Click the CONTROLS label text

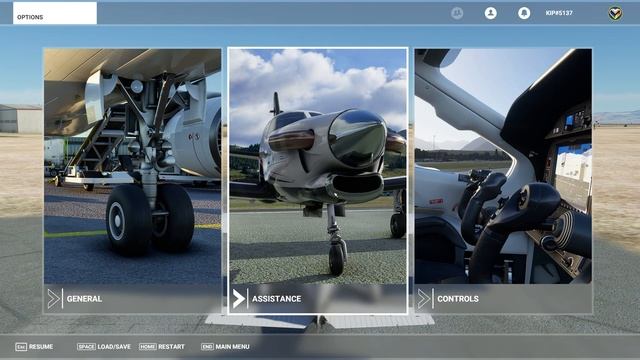(458, 299)
